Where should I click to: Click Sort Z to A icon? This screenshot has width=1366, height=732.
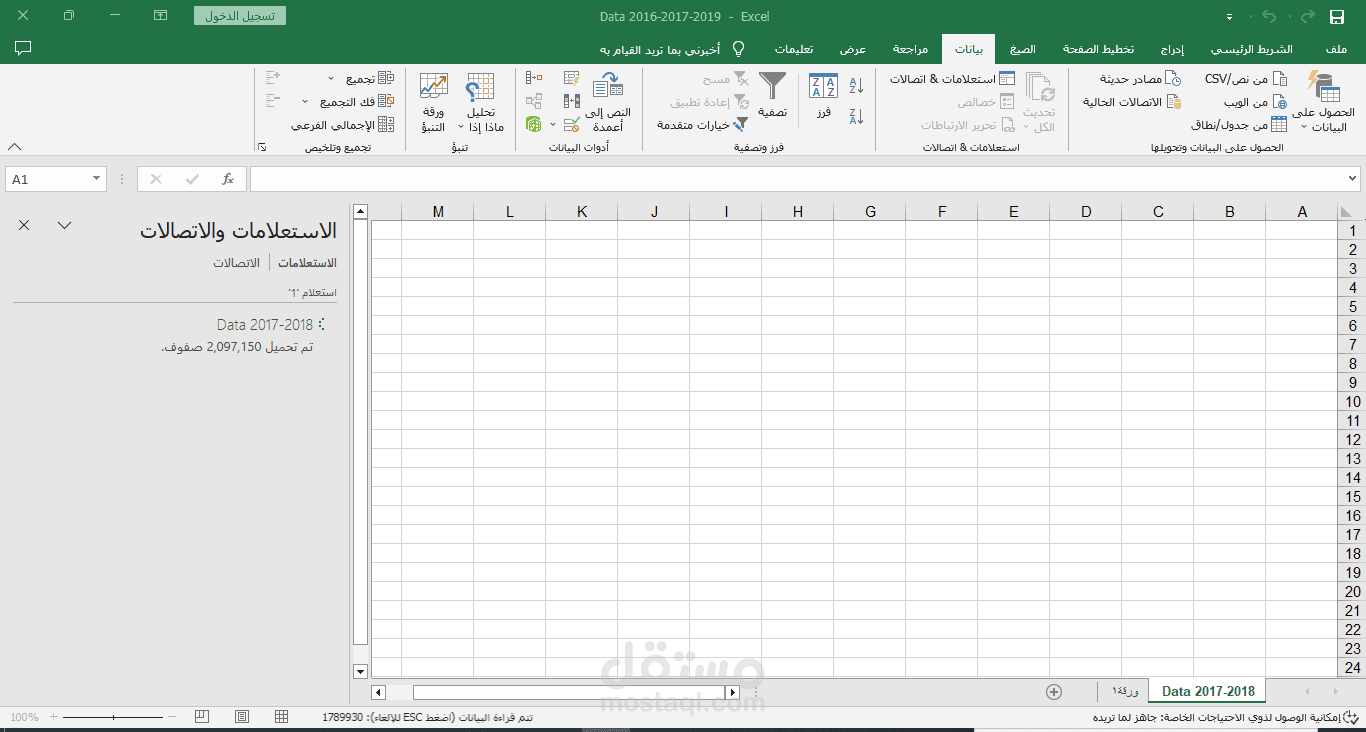(x=856, y=116)
